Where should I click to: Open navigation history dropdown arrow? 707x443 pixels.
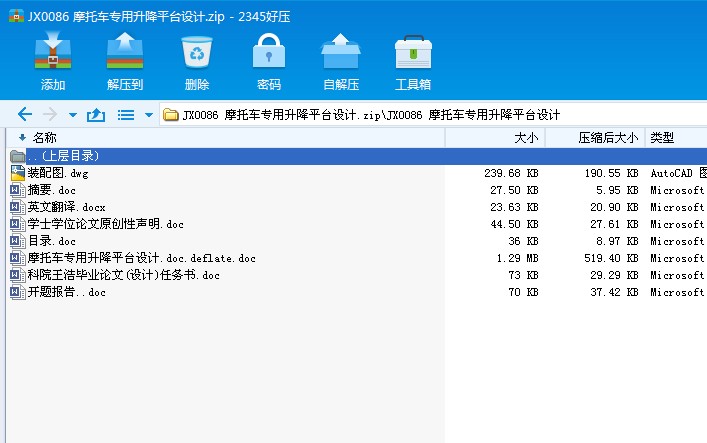(73, 115)
